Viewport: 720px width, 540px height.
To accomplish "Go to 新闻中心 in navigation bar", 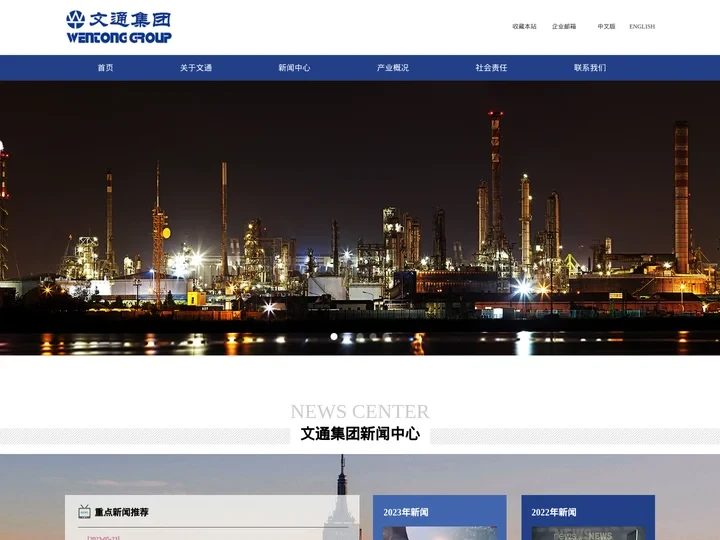I will pos(294,68).
